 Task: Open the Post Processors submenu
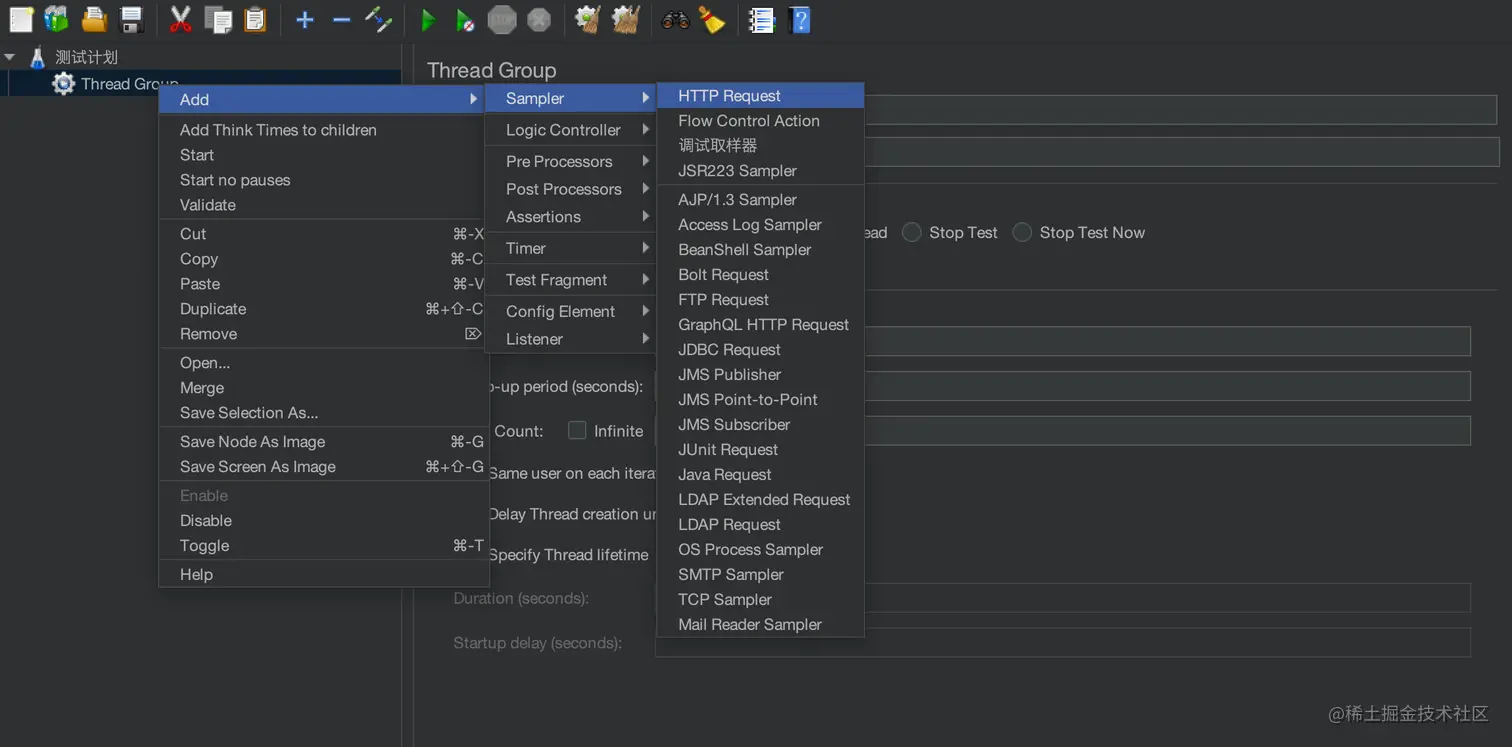(x=571, y=189)
